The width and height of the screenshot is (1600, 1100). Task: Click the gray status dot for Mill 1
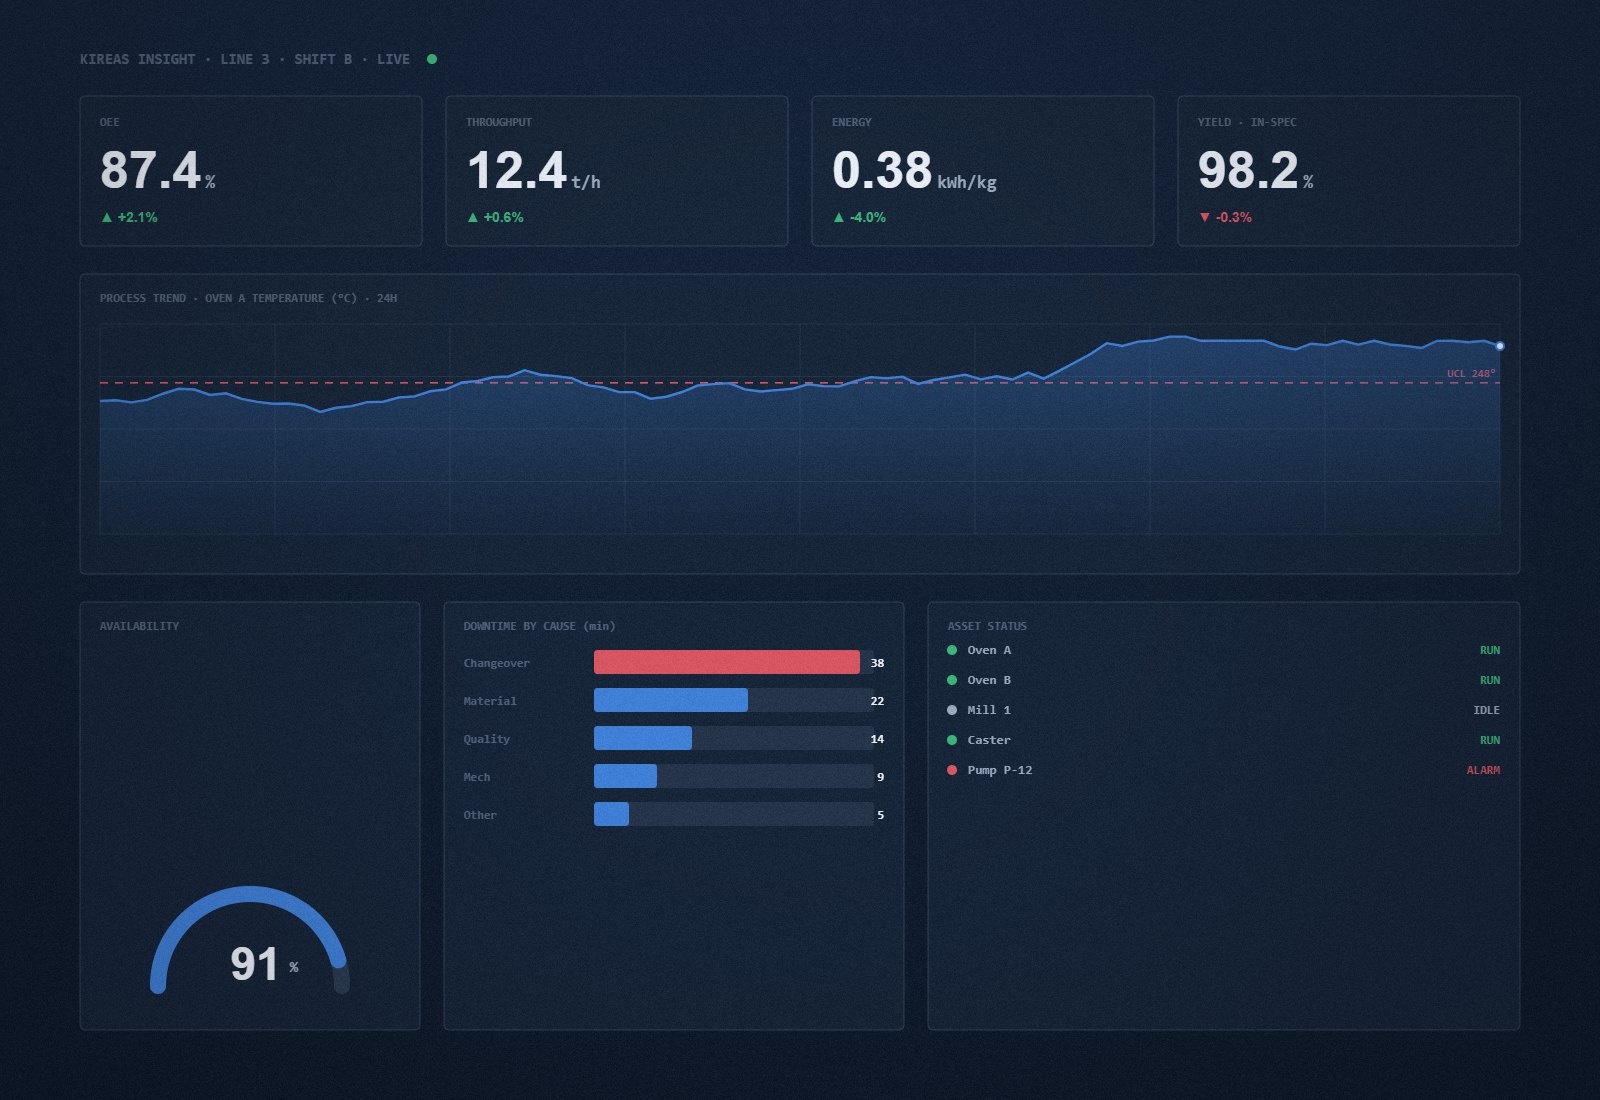[952, 710]
